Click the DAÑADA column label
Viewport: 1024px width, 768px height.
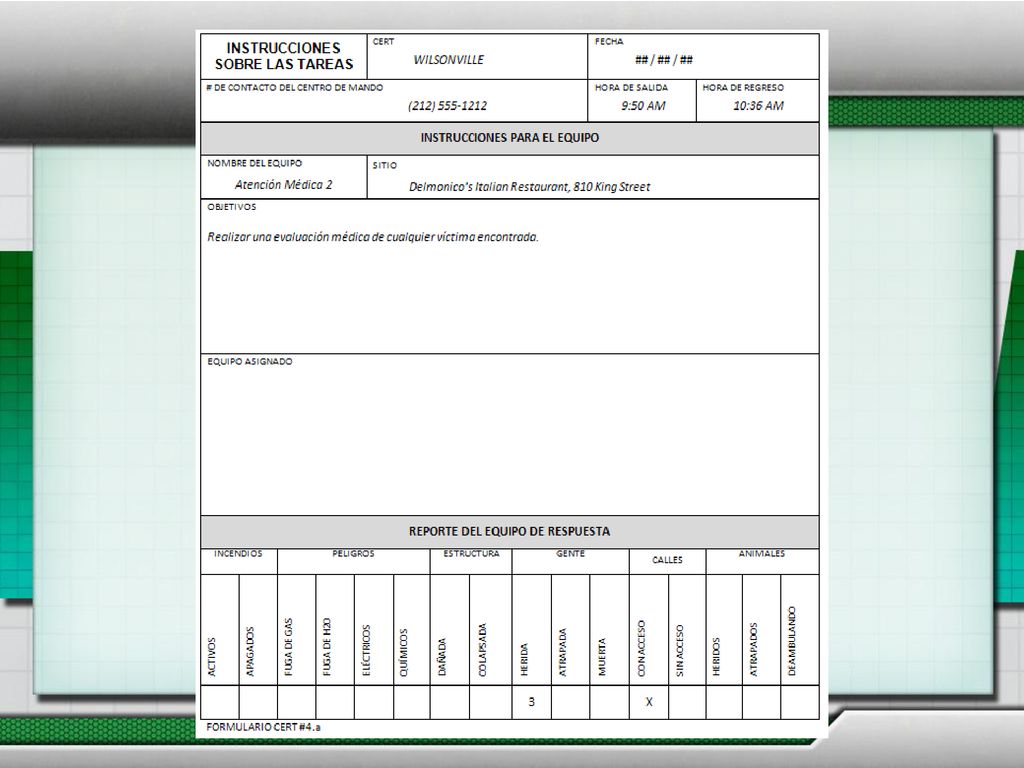[442, 657]
